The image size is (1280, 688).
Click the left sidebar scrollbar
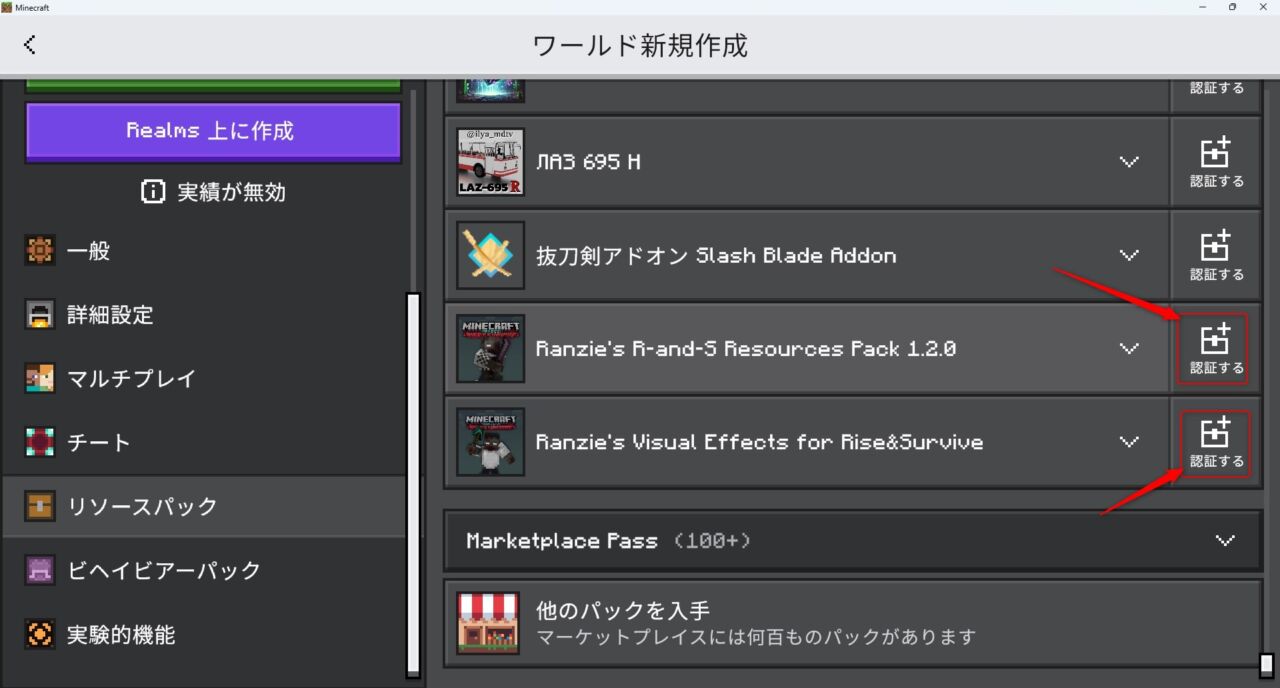click(x=413, y=485)
